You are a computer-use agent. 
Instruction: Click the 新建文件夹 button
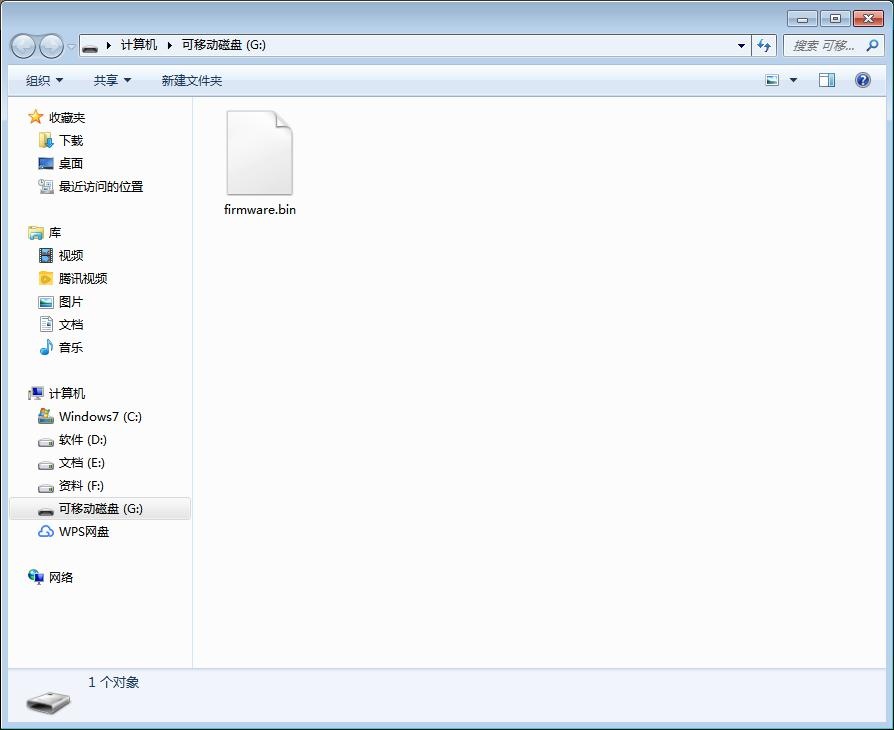point(192,80)
